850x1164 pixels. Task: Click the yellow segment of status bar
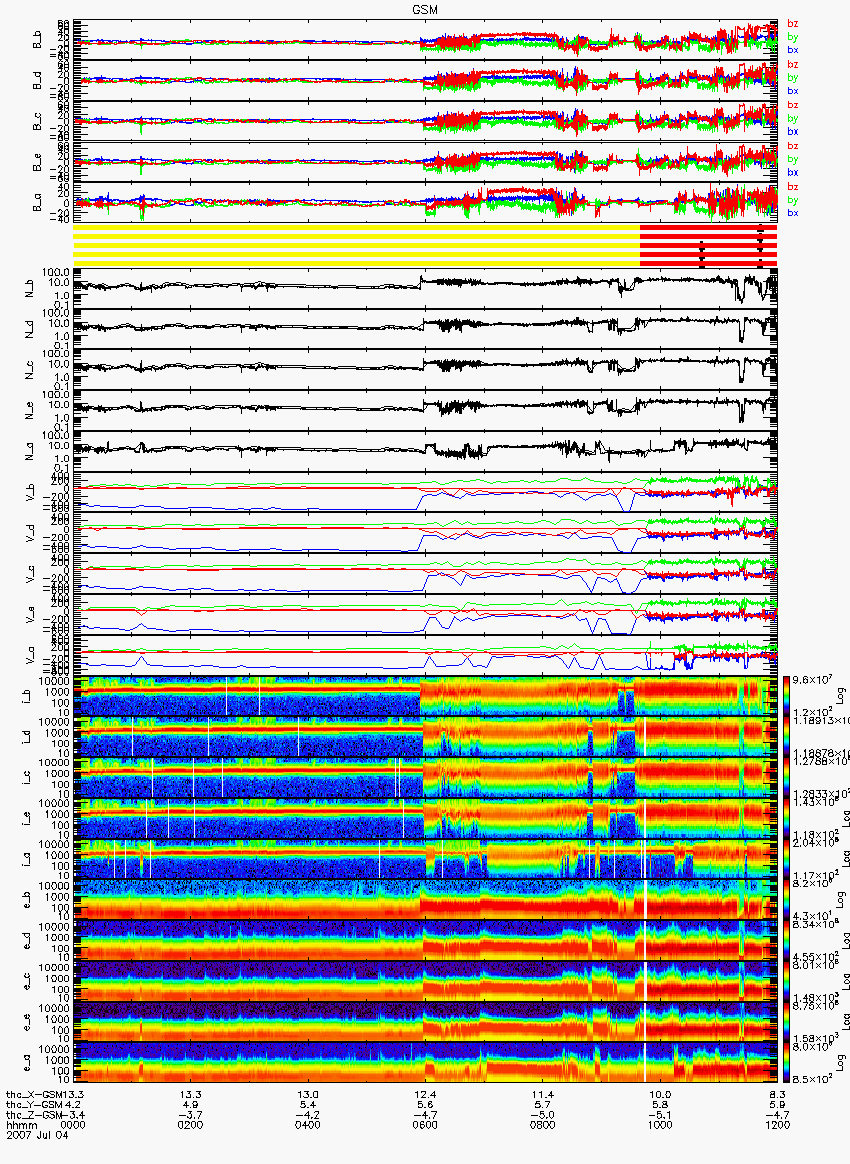[356, 245]
